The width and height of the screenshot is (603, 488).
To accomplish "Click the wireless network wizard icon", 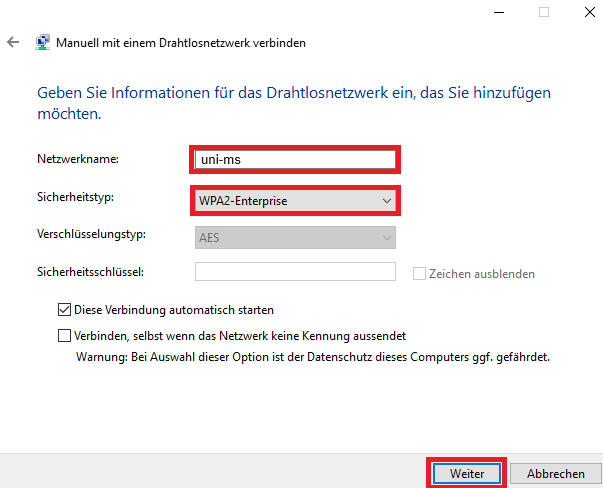I will pos(43,43).
